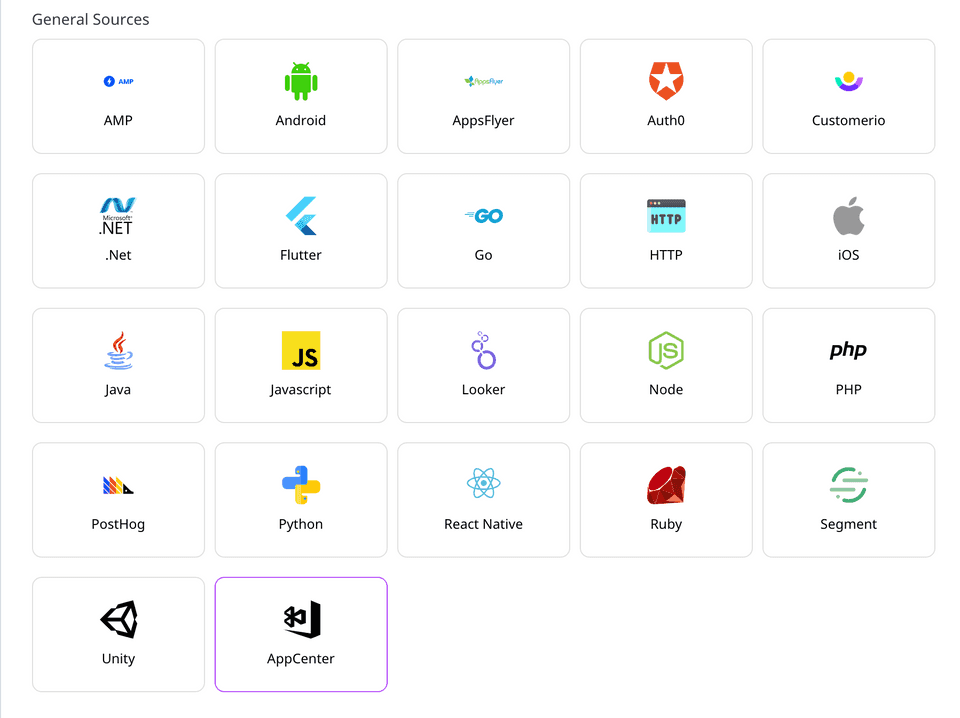Select the AMP source icon

click(x=118, y=81)
